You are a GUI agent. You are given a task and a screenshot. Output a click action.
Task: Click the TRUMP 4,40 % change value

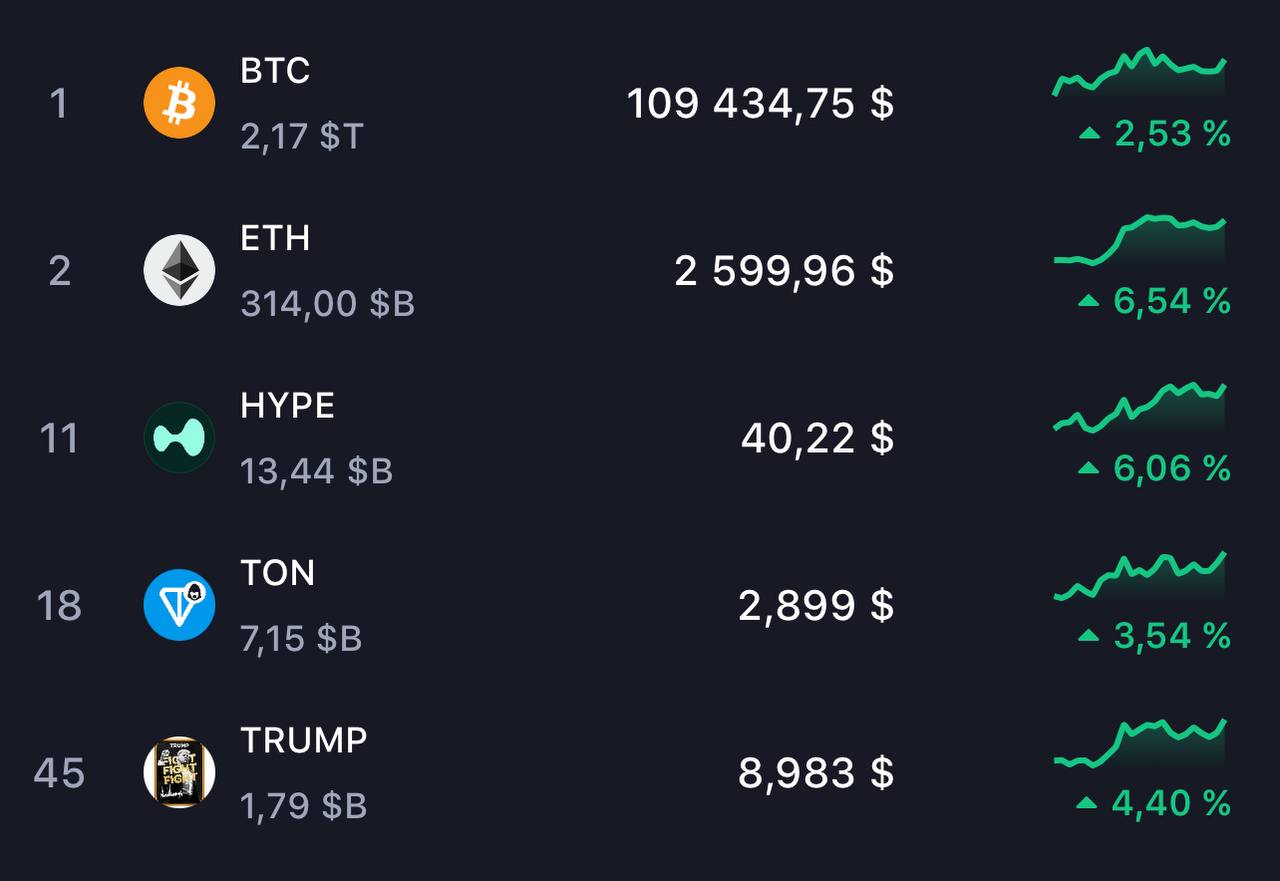pos(1171,803)
